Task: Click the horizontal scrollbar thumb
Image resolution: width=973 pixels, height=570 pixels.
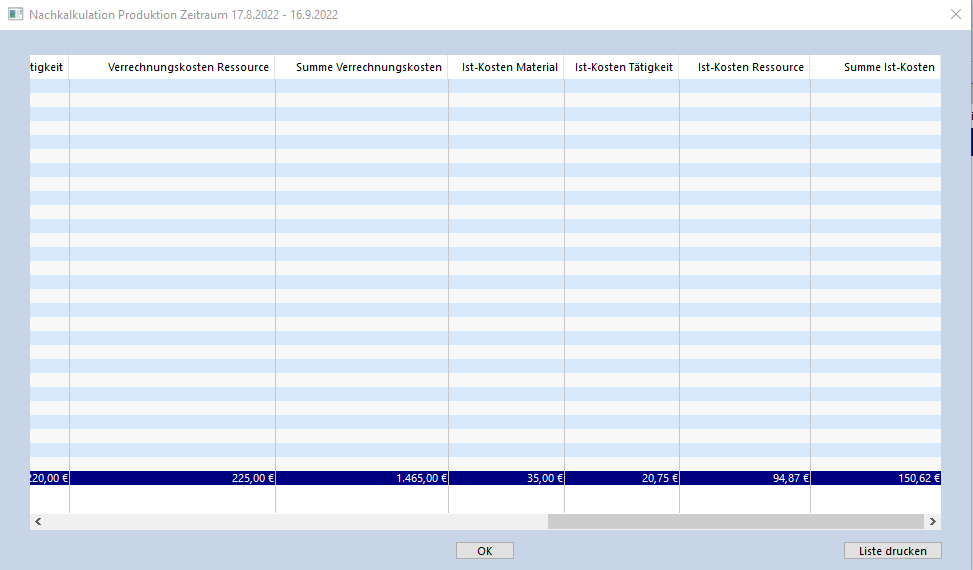Action: 735,522
